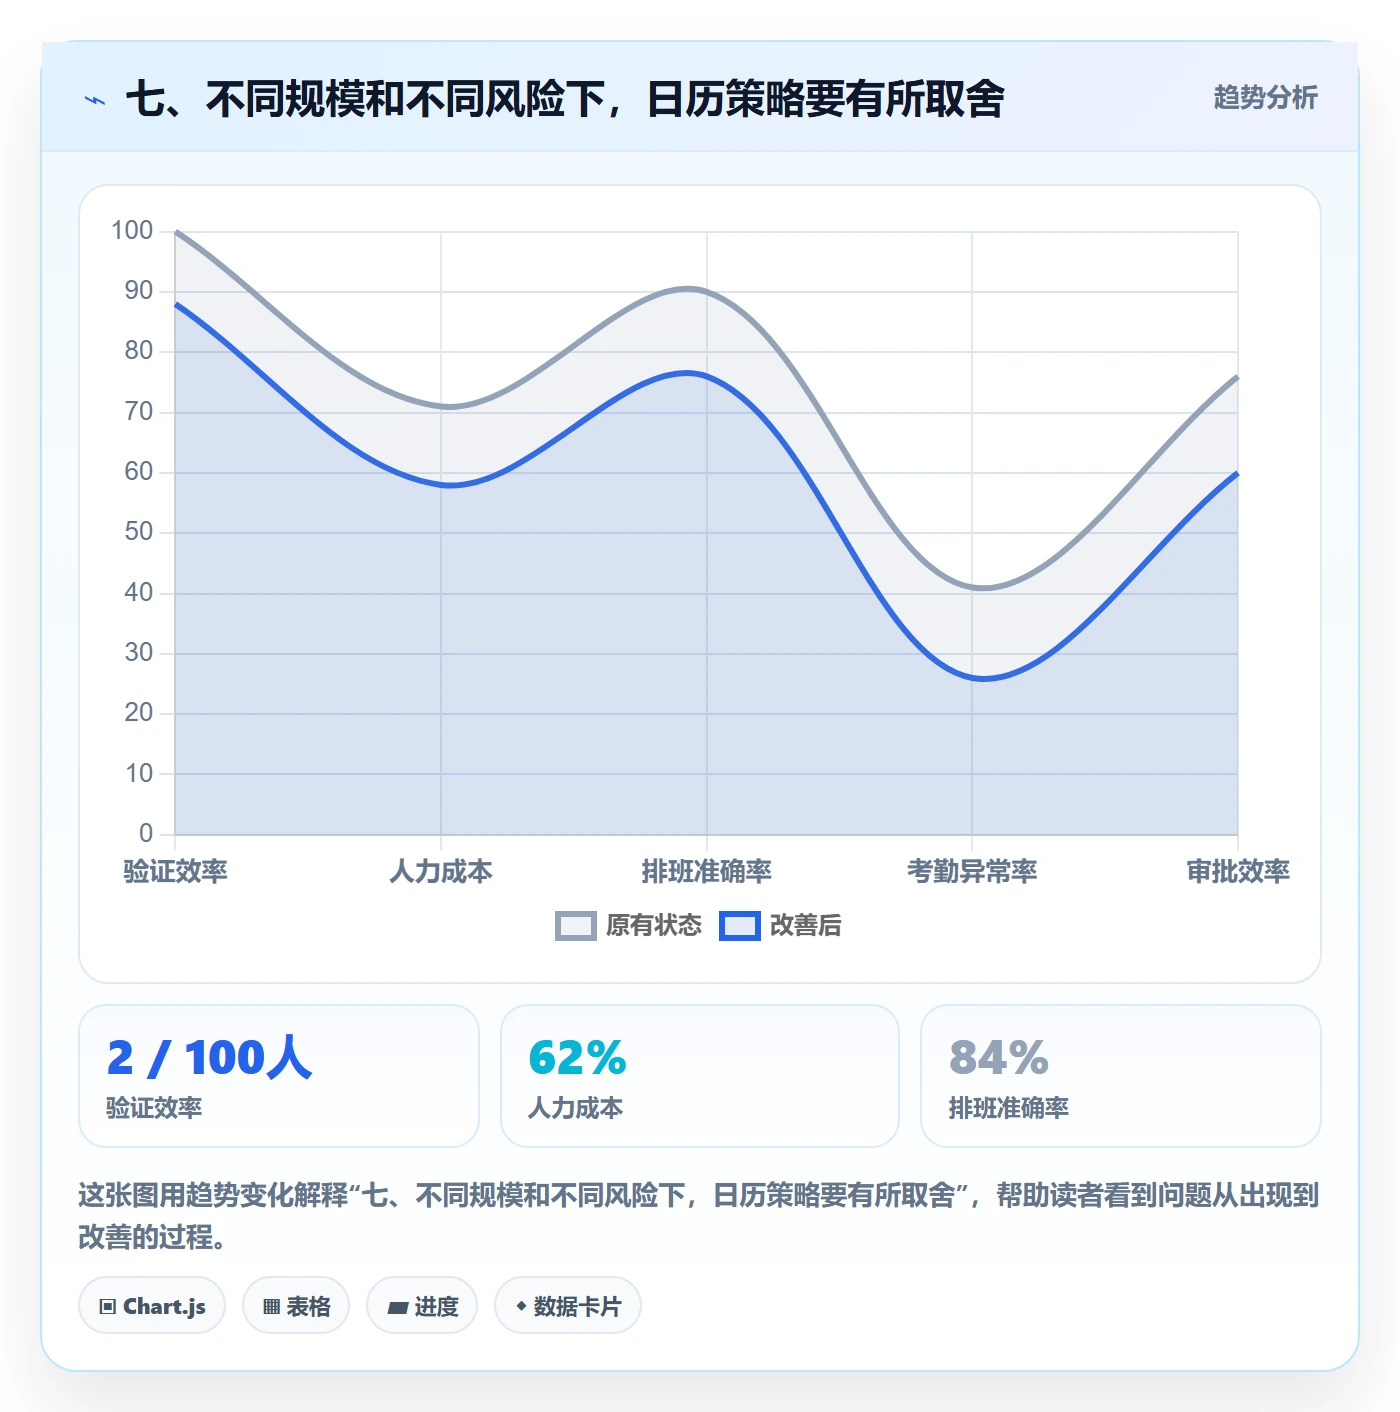Click the heading 七、不同规模和不同风险下，日历策略要有所取舍
The height and width of the screenshot is (1412, 1400).
tap(565, 99)
